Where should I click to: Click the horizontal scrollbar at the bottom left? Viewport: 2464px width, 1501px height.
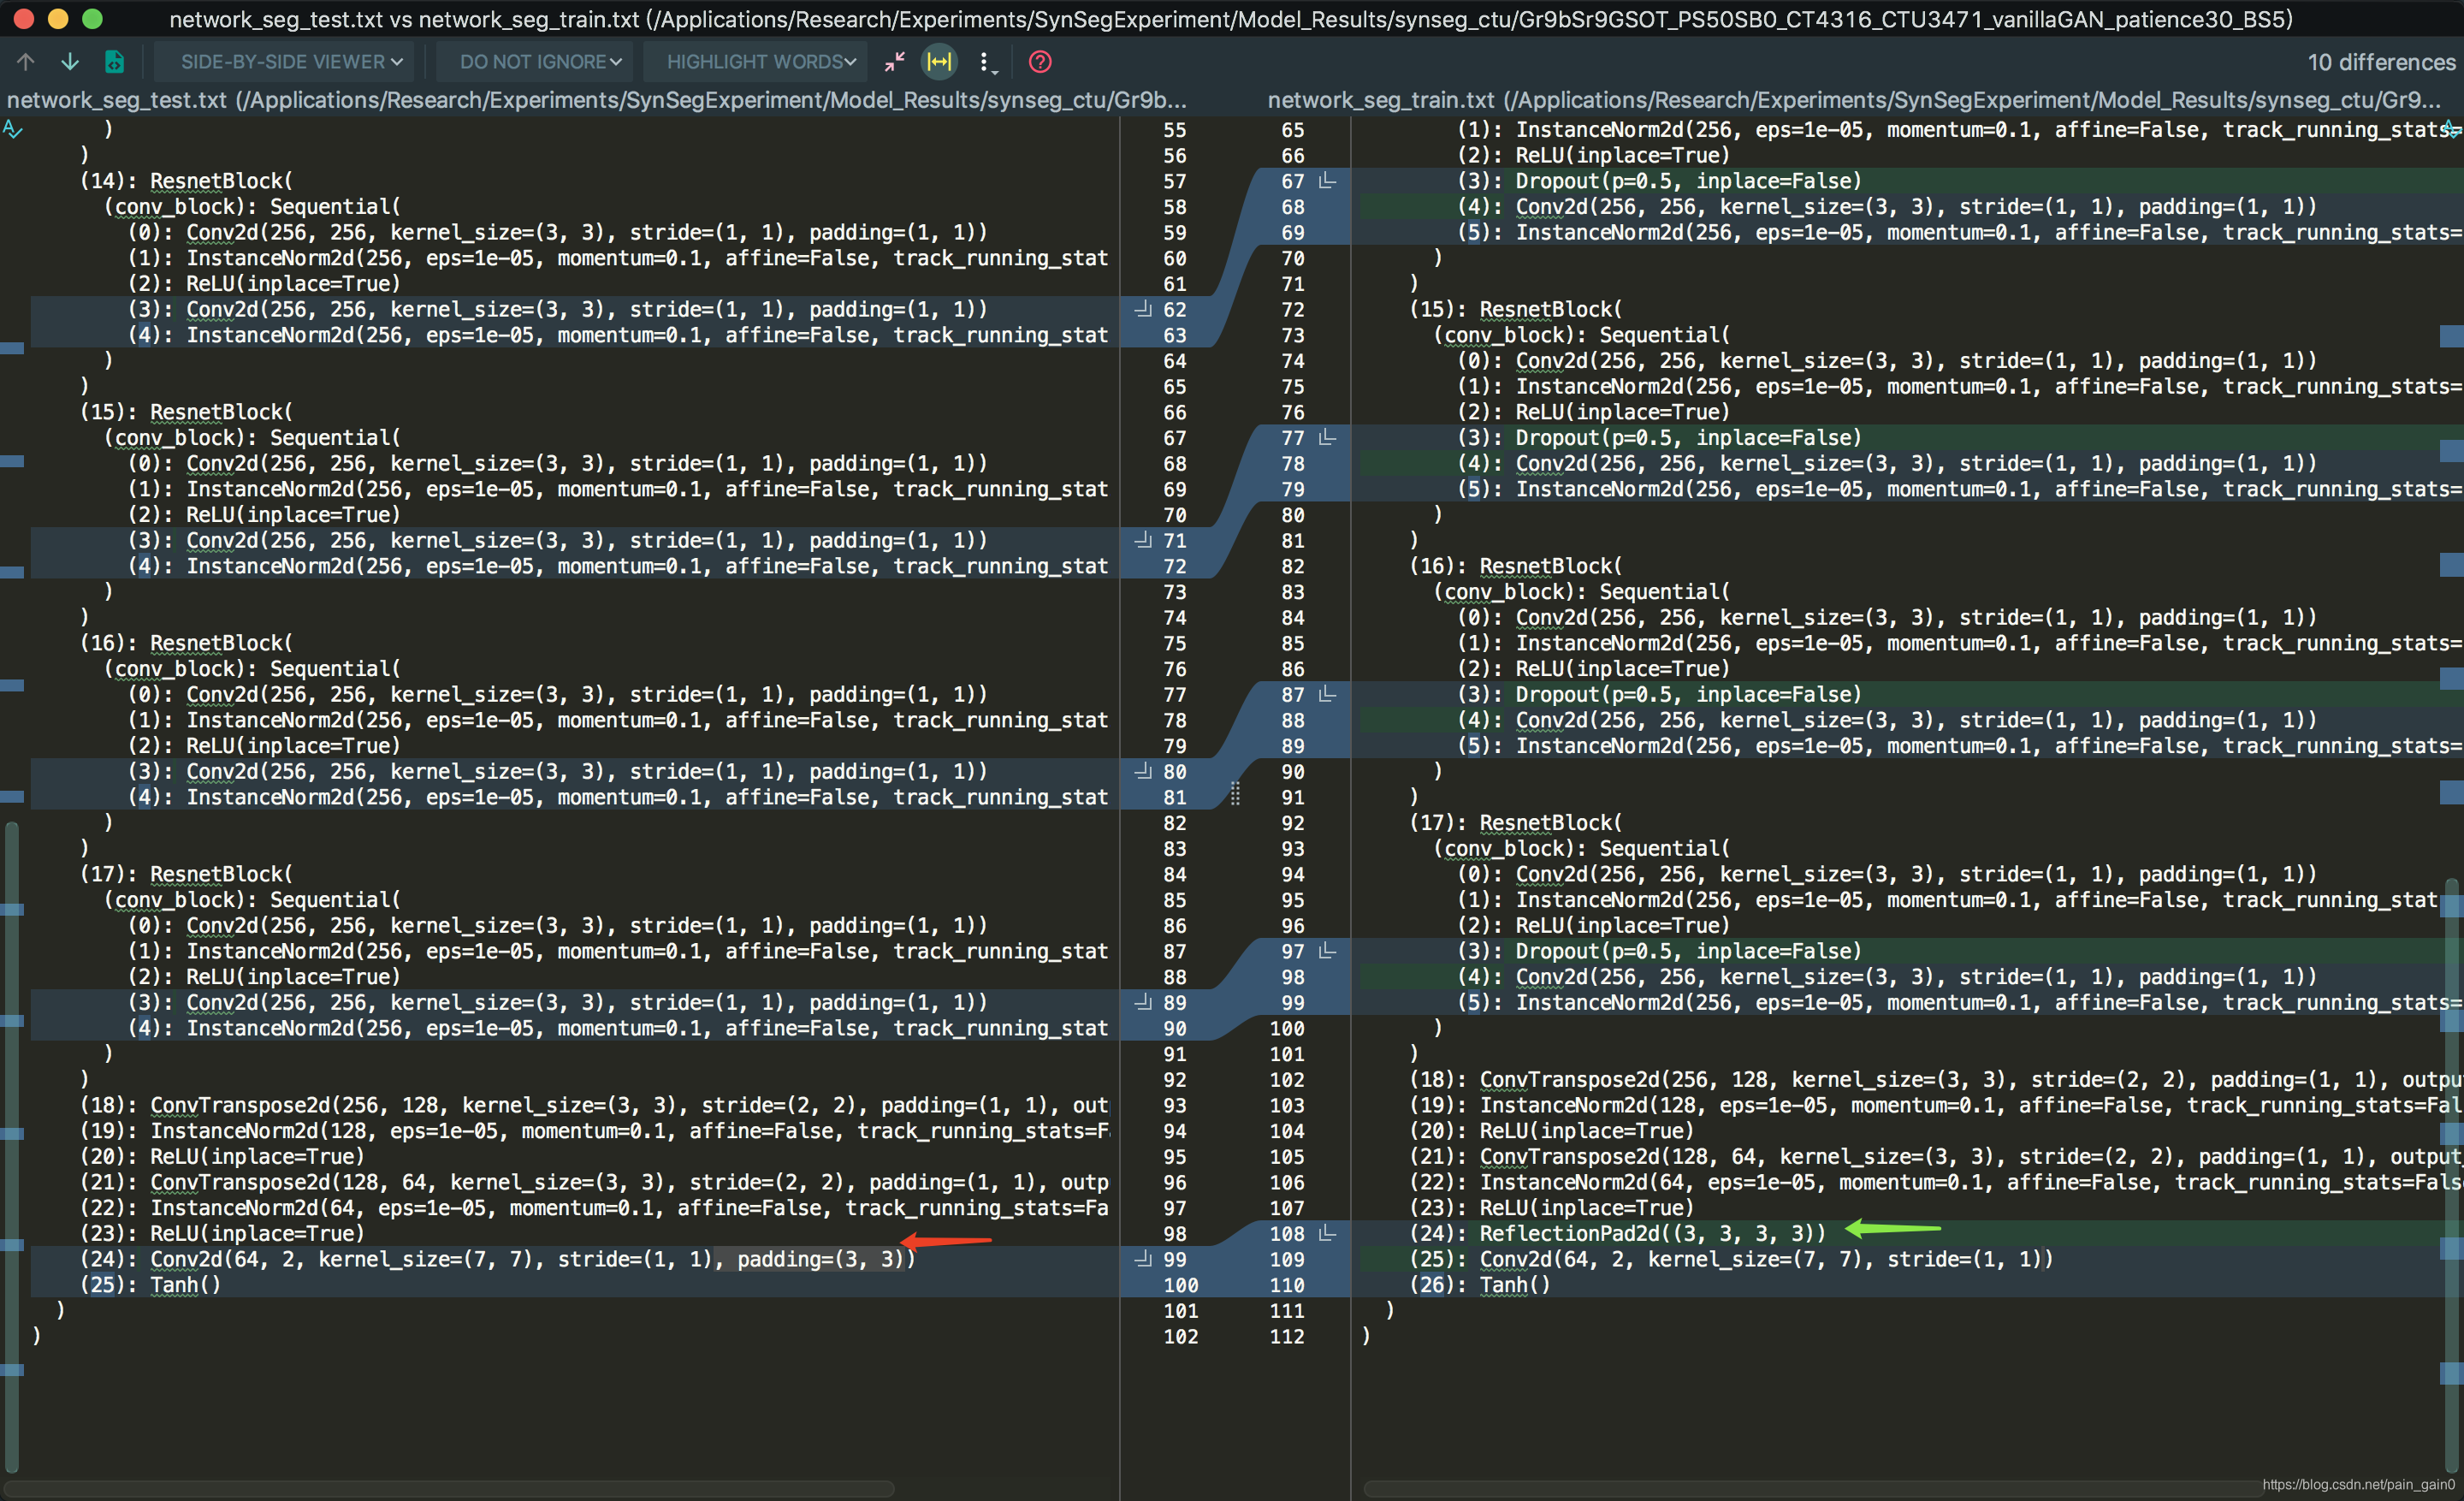(x=450, y=1488)
